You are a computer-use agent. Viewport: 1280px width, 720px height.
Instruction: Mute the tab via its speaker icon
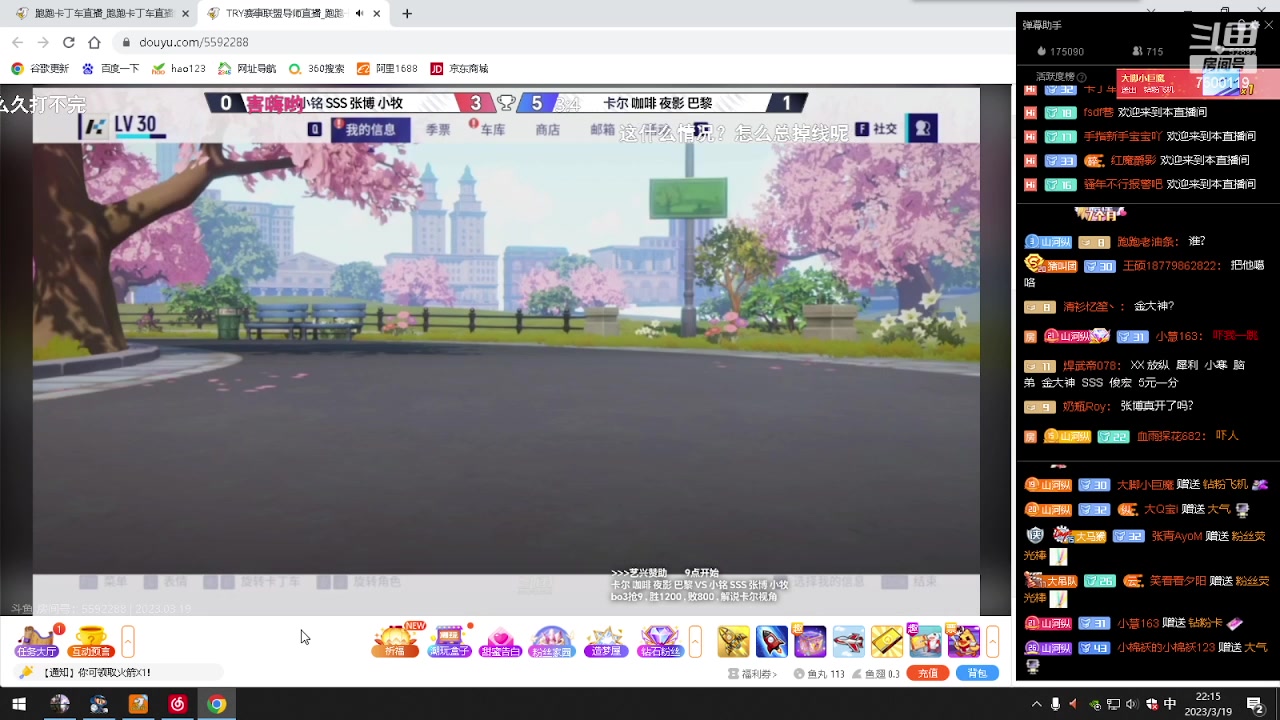pos(359,14)
